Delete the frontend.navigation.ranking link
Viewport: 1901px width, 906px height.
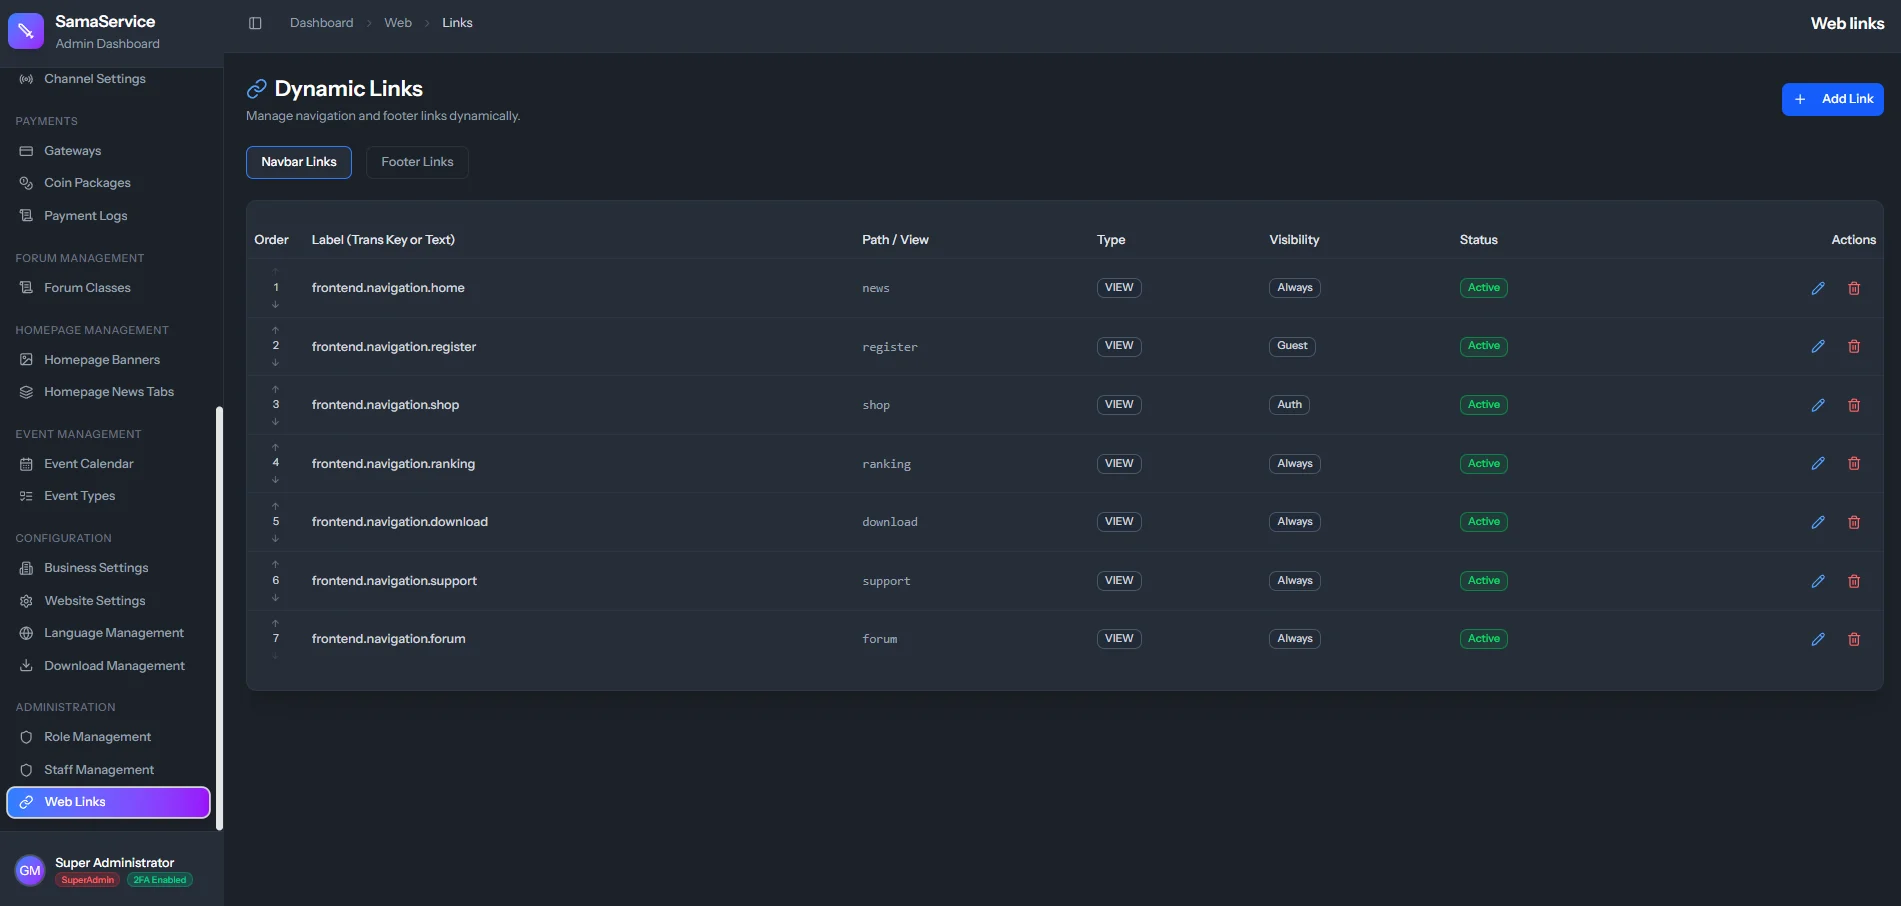coord(1854,463)
